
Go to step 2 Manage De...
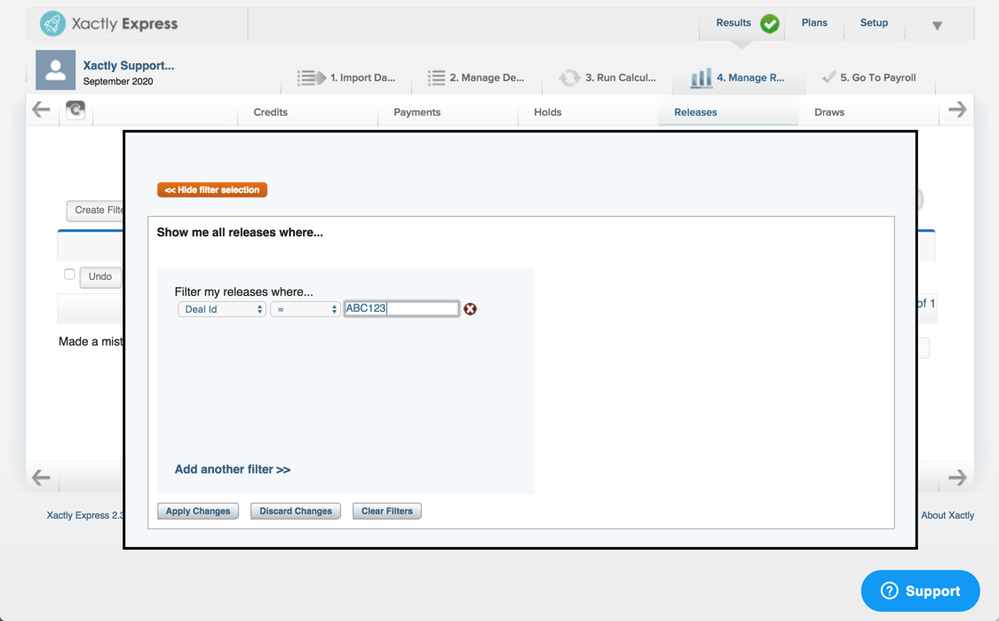(487, 78)
